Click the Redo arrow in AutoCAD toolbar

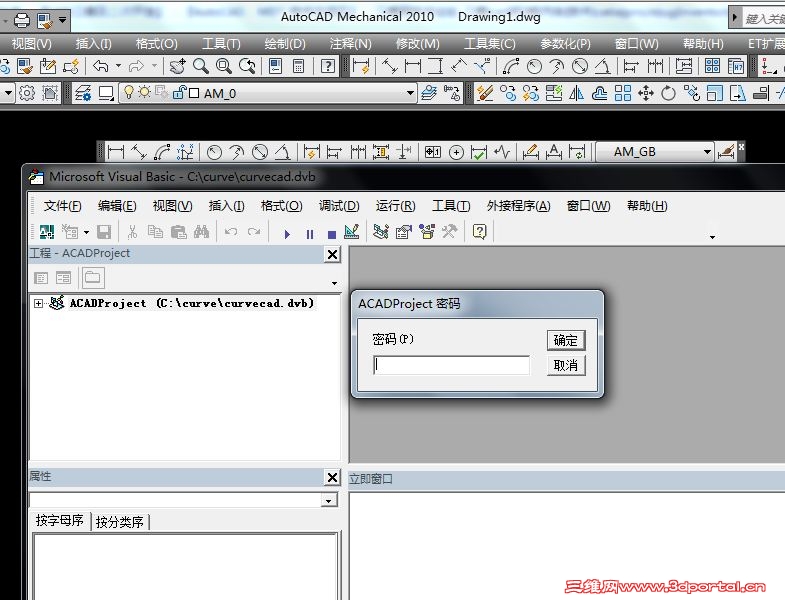(x=136, y=66)
